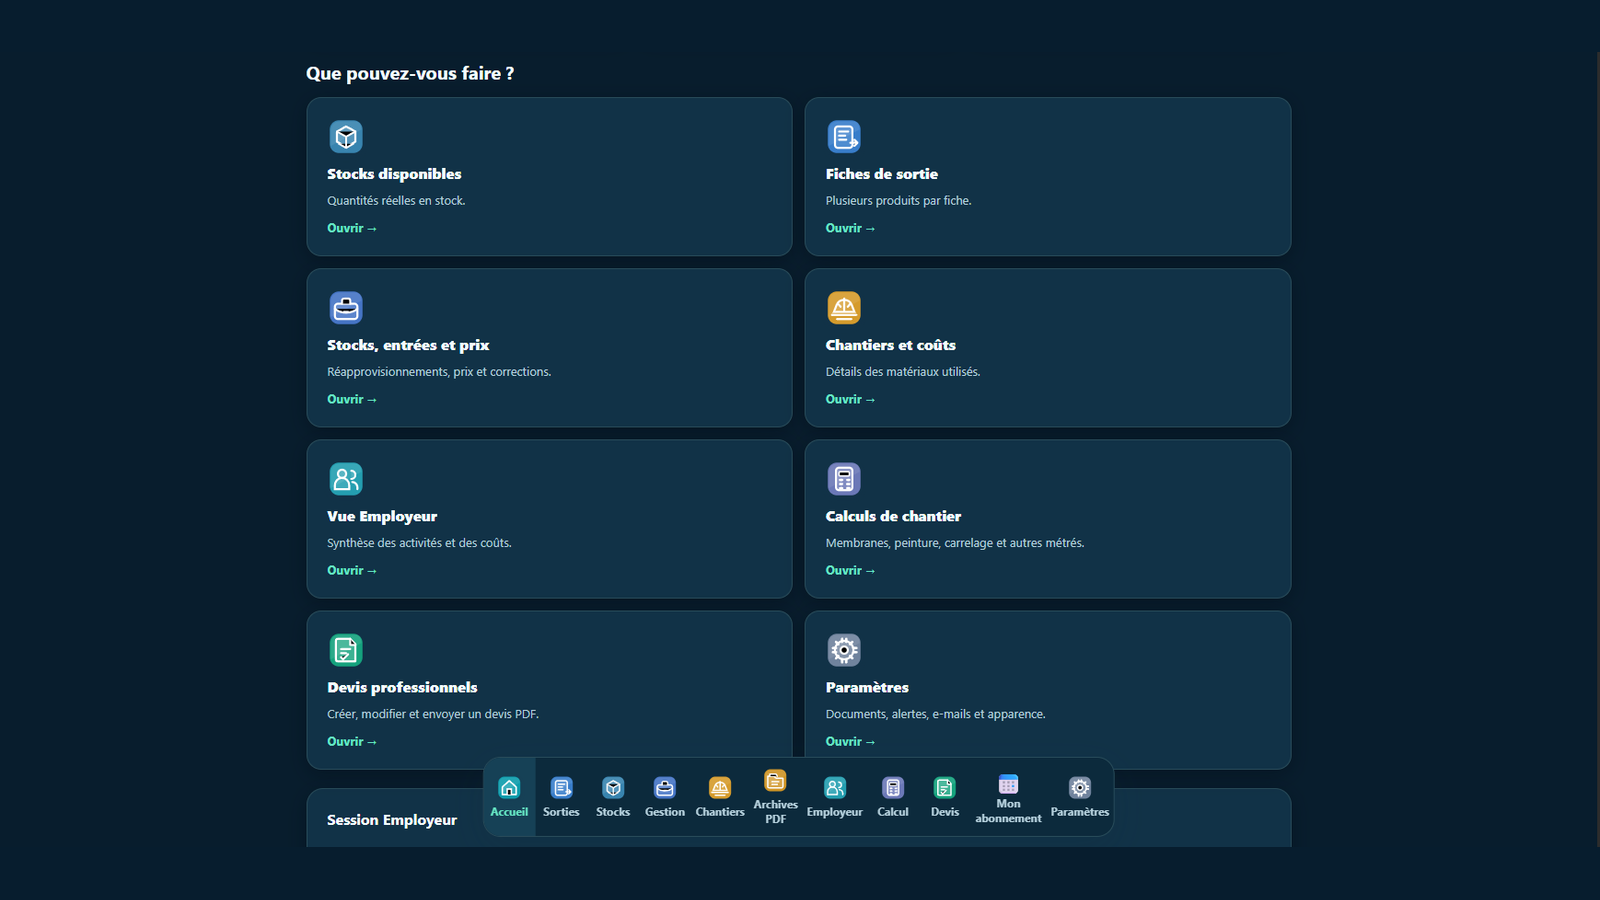Click the 'Que pouvez-vous faire ?' heading

point(410,74)
